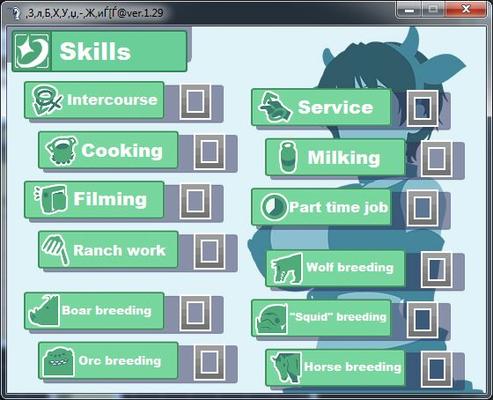Viewport: 493px width, 400px height.
Task: Click the horse icon
Action: [286, 367]
